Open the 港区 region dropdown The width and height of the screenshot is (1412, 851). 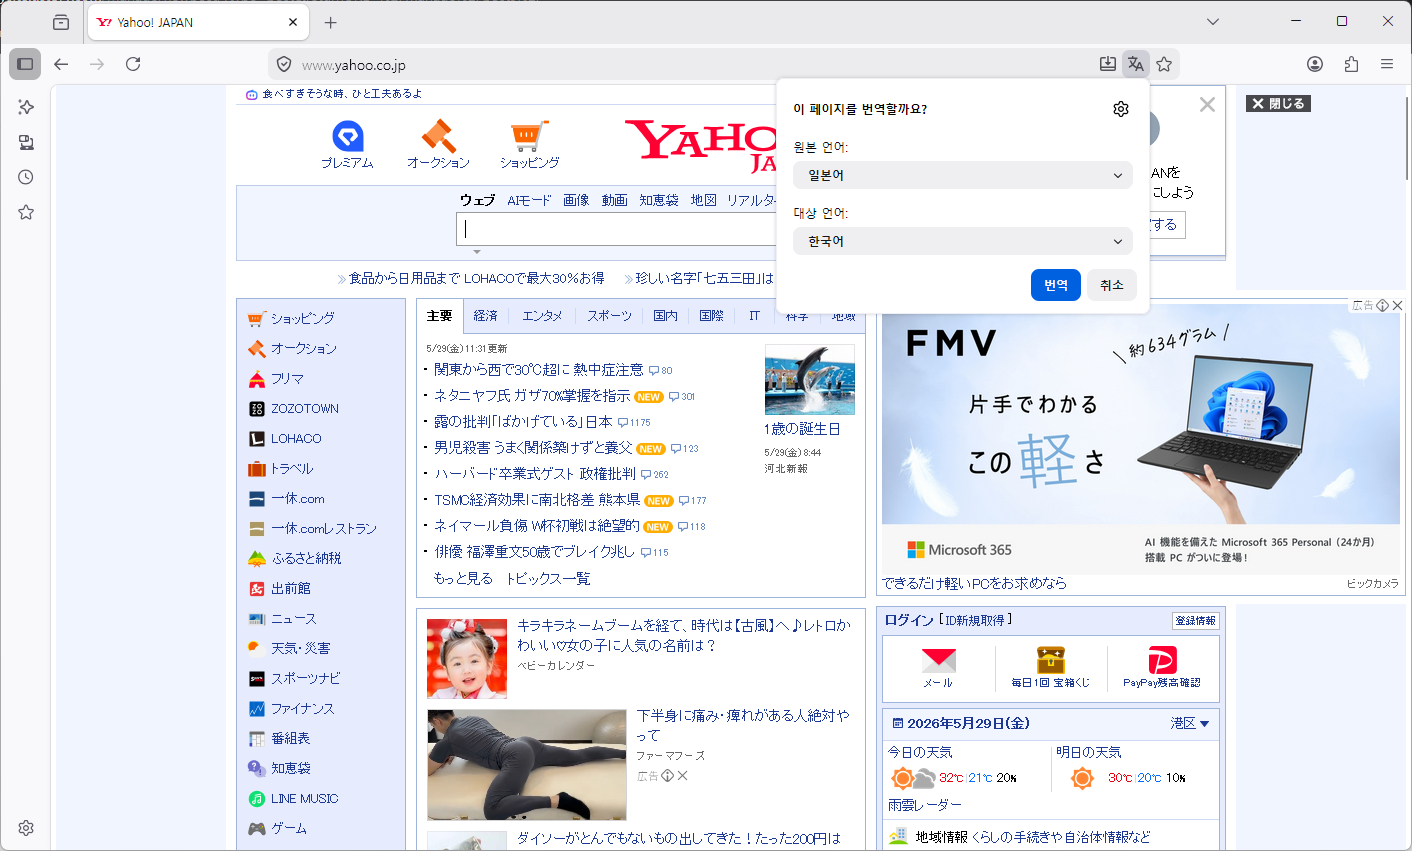pos(1190,723)
